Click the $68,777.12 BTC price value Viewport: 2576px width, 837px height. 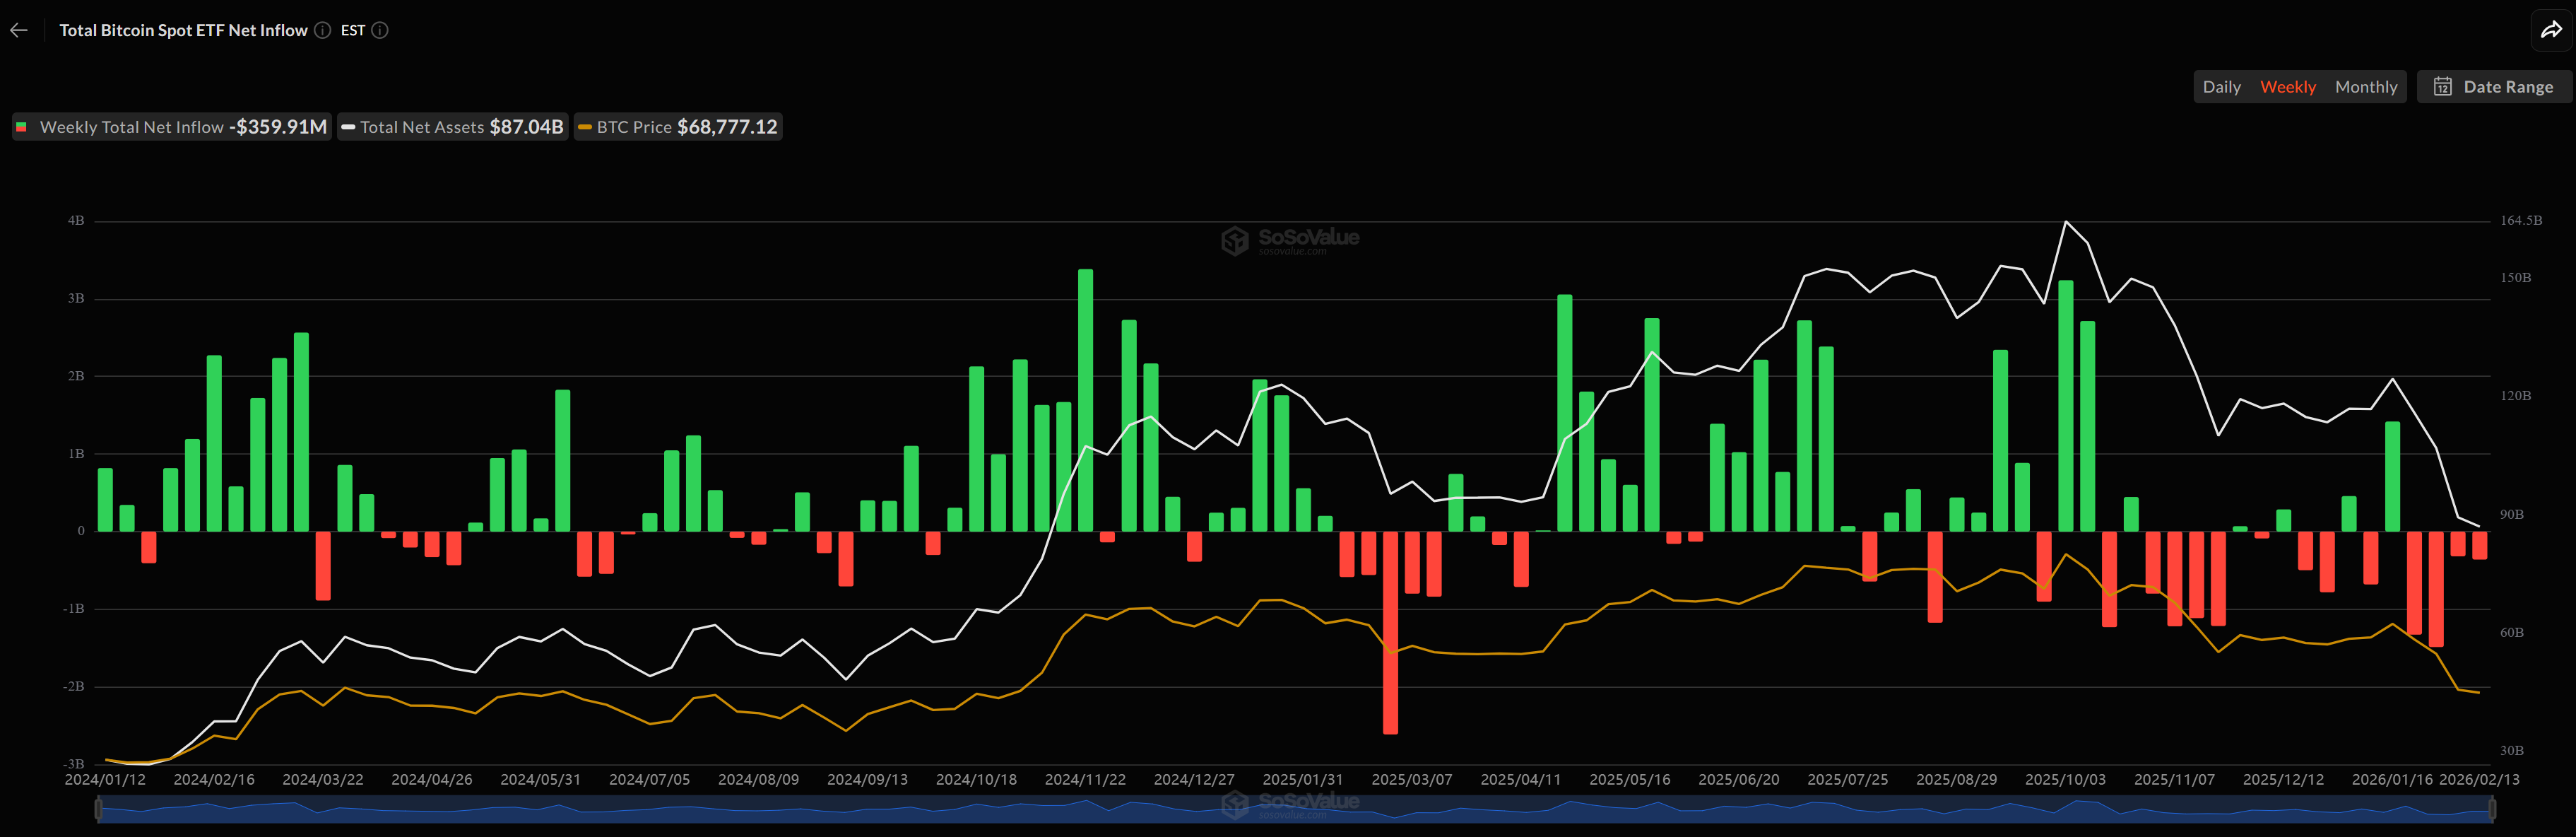[729, 127]
